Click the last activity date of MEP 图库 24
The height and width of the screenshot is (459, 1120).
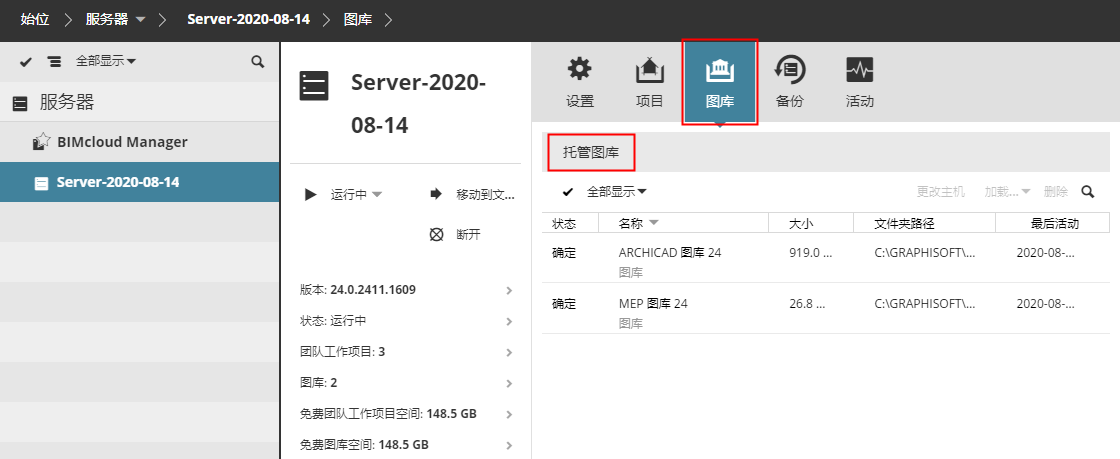coord(1046,303)
